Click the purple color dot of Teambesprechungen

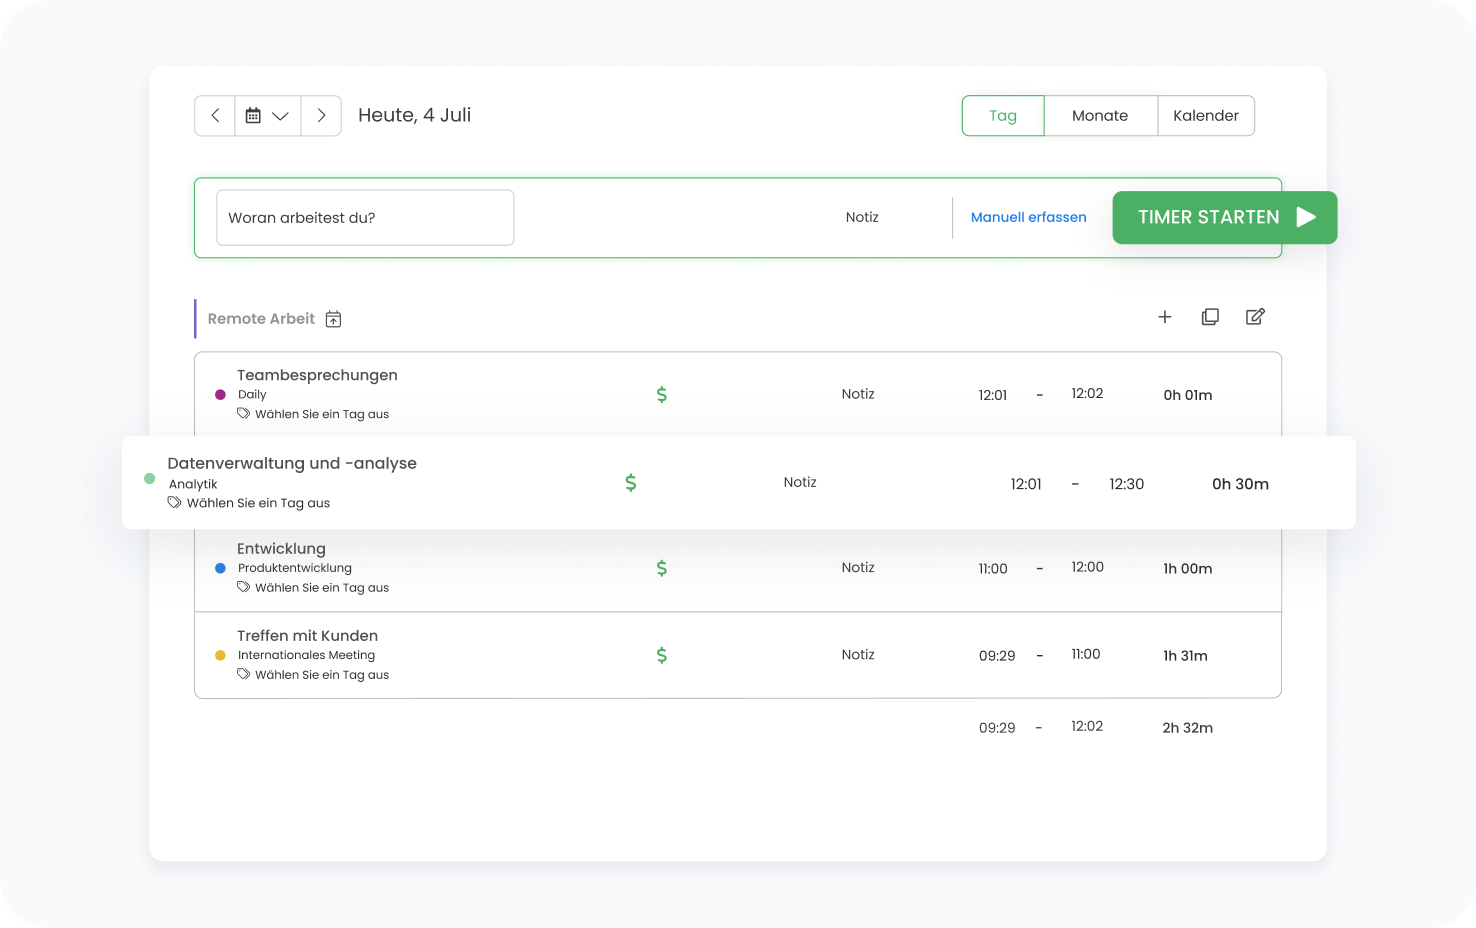click(220, 395)
